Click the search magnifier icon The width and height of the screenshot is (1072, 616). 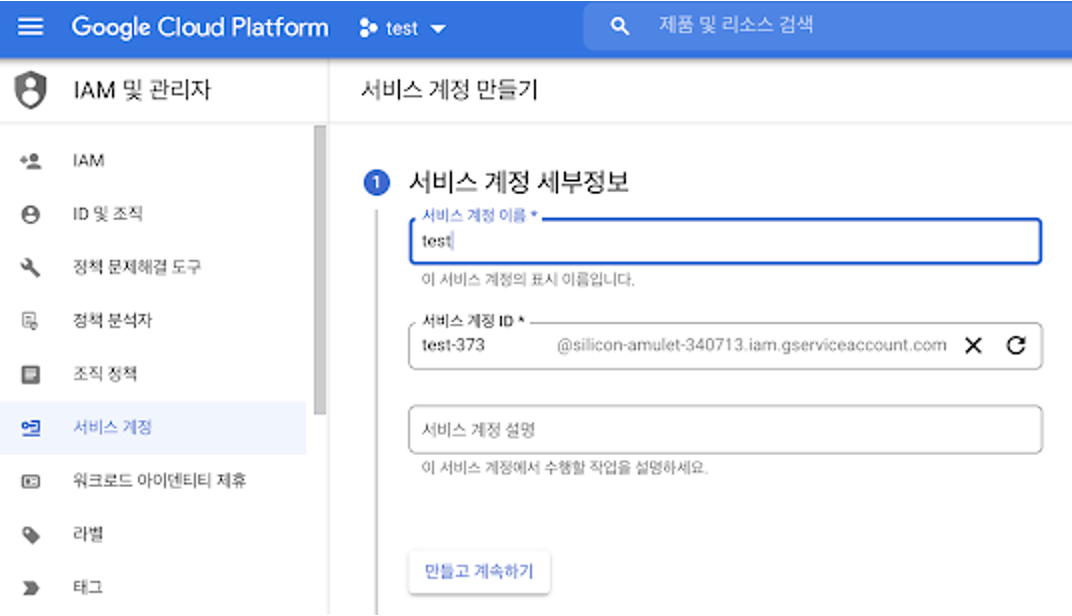pos(619,27)
